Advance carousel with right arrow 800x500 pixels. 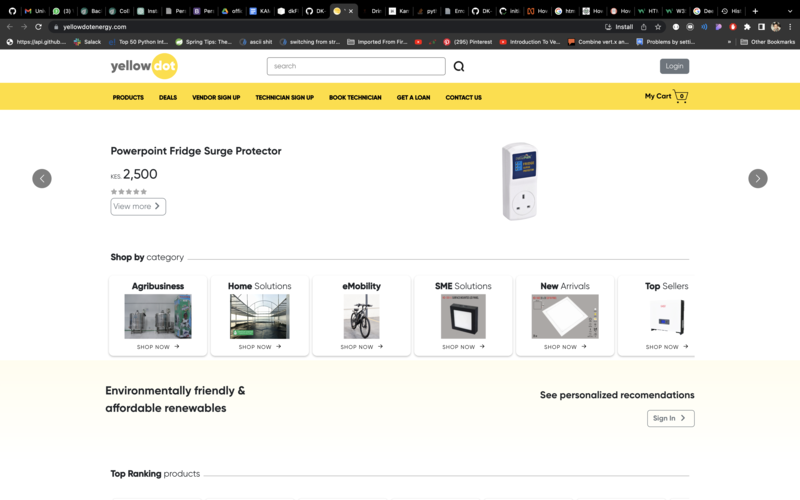(x=758, y=178)
